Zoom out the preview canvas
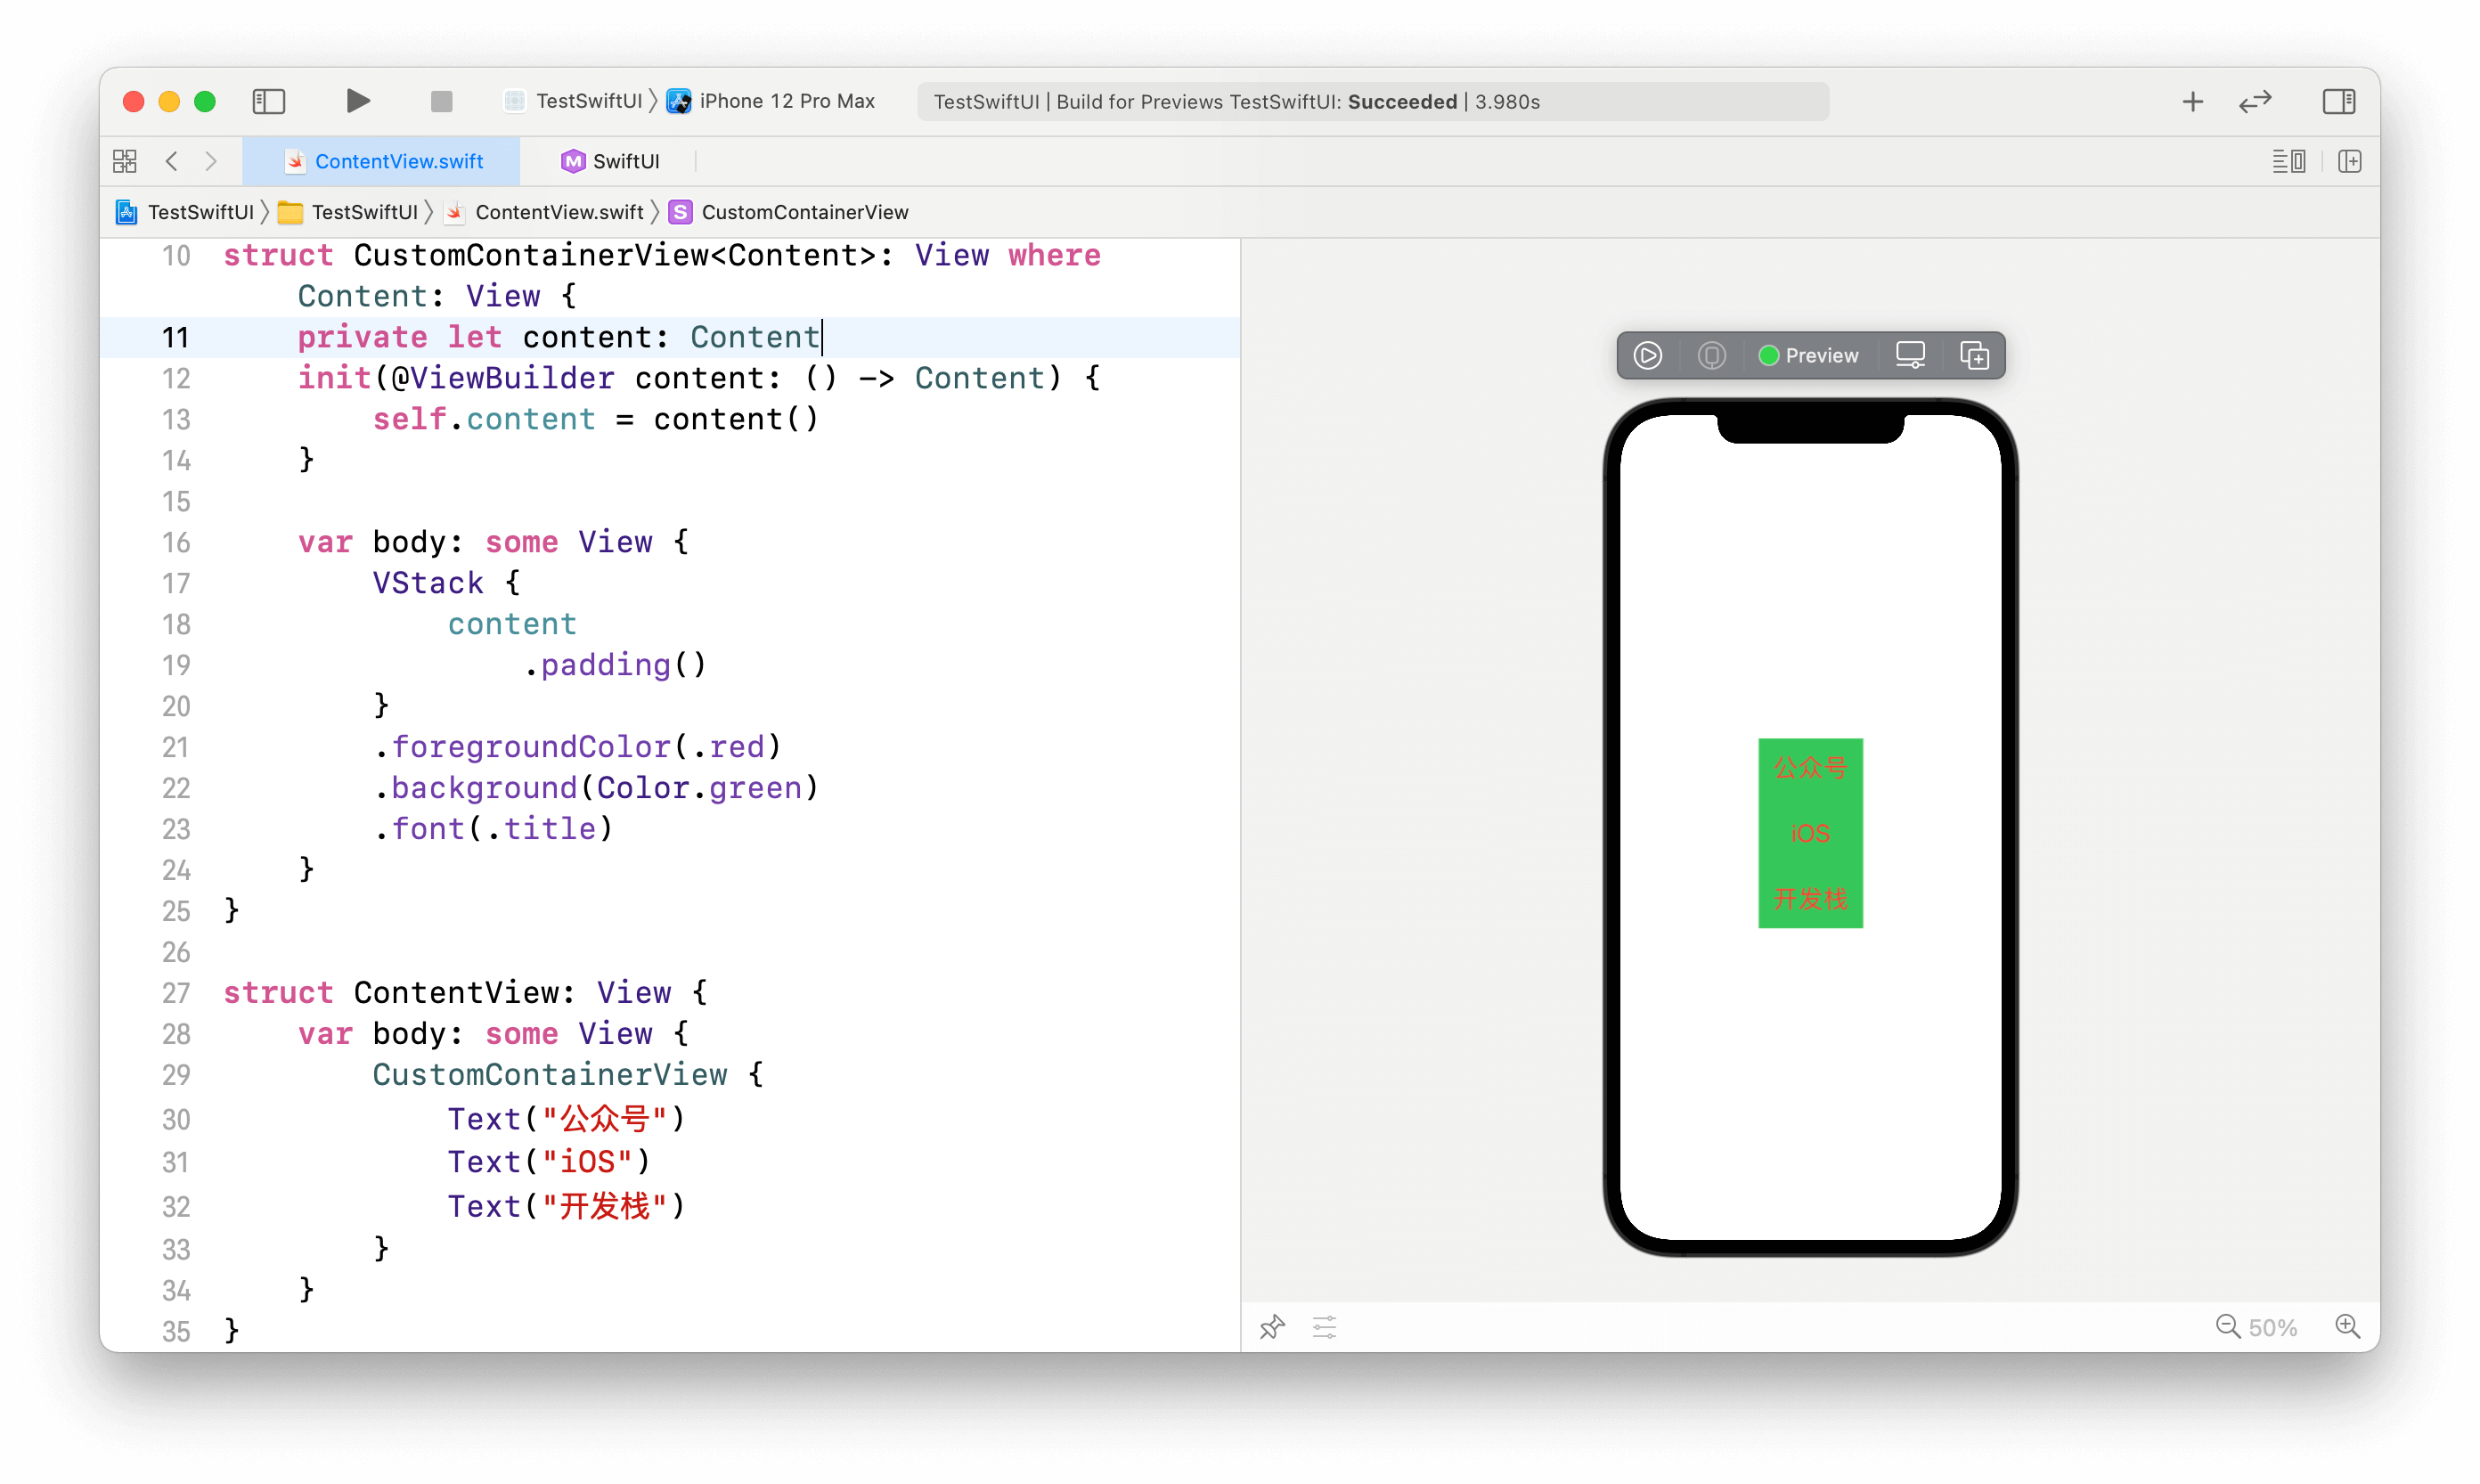2480x1484 pixels. pyautogui.click(x=2227, y=1327)
